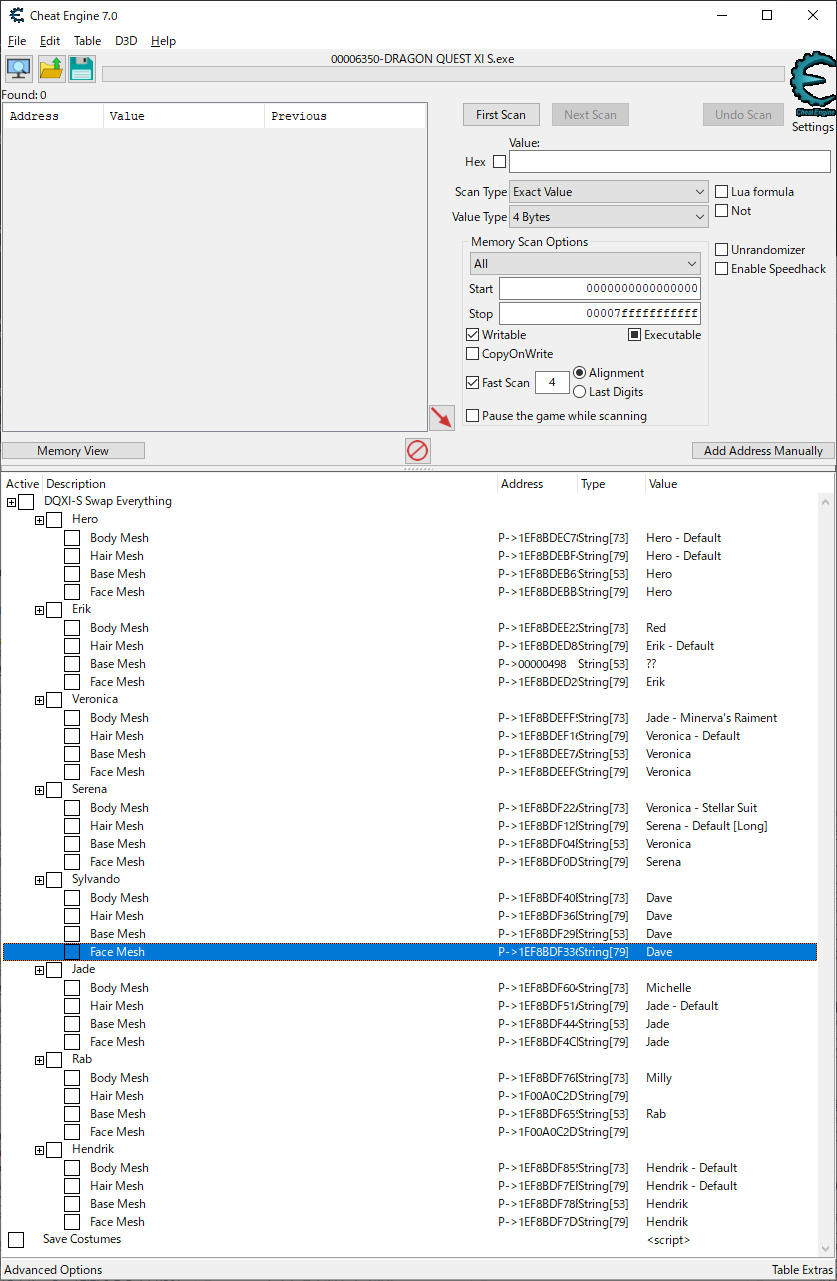
Task: Click value Veronica - Stellar Suit
Action: [703, 808]
